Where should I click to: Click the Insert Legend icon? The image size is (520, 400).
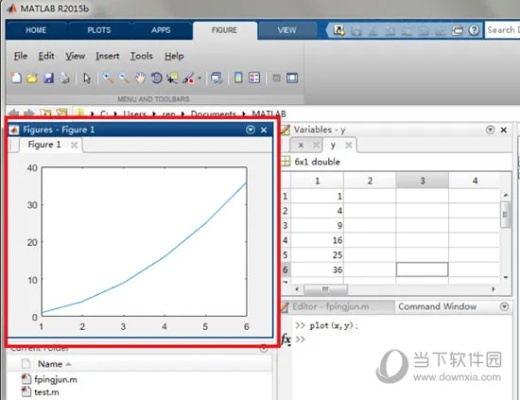(254, 78)
